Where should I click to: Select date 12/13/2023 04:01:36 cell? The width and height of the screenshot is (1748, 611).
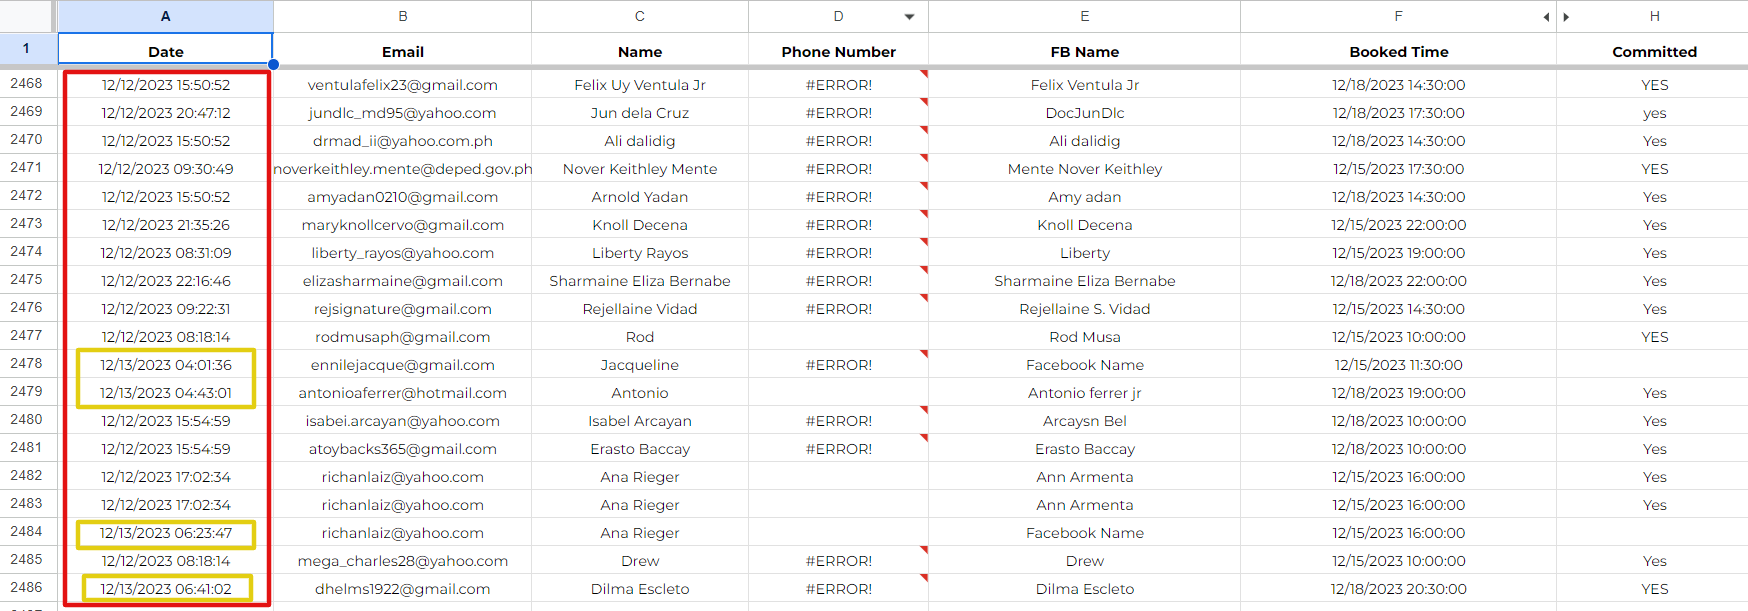coord(165,365)
